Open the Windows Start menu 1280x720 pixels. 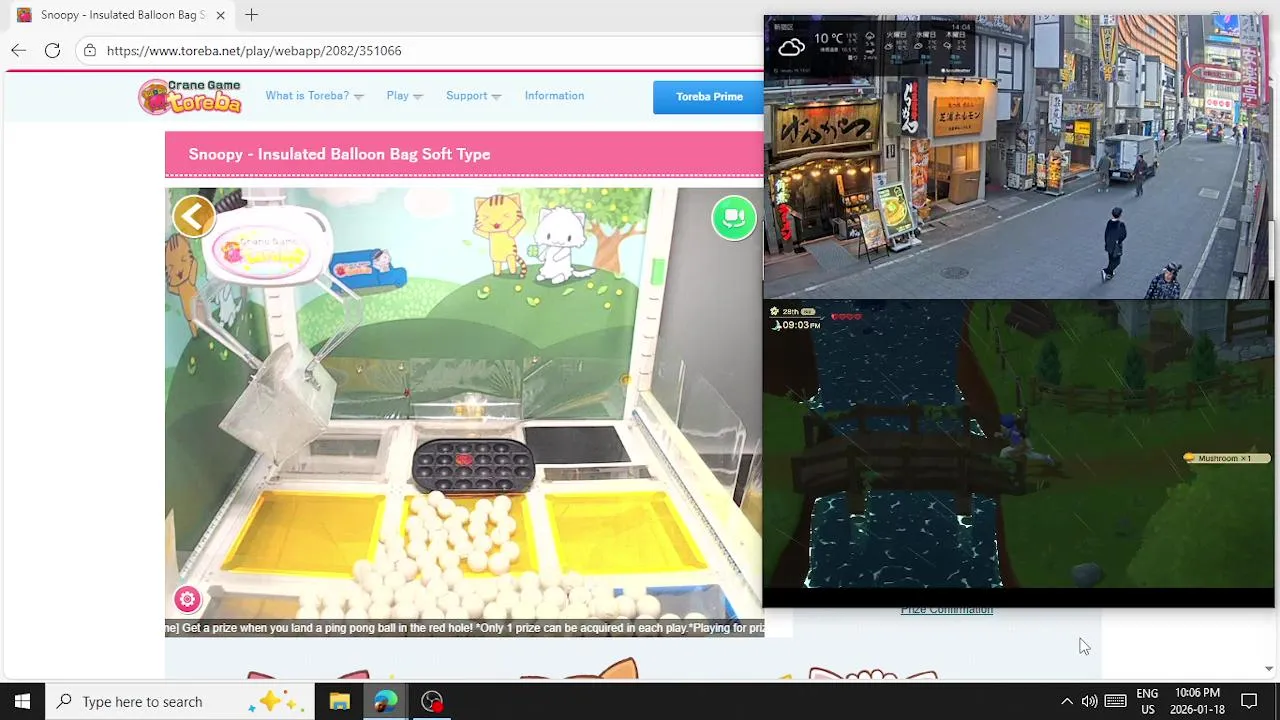click(22, 701)
